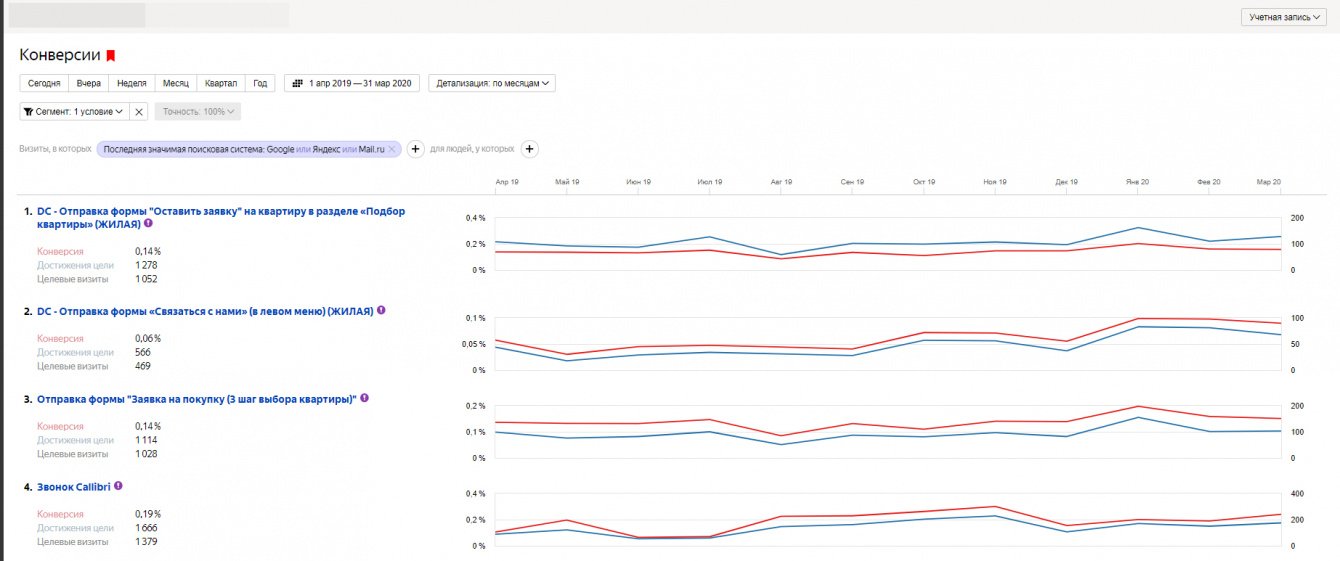Image resolution: width=1340 pixels, height=561 pixels.
Task: Open the Детализация: по месяцам dropdown
Action: pos(492,84)
